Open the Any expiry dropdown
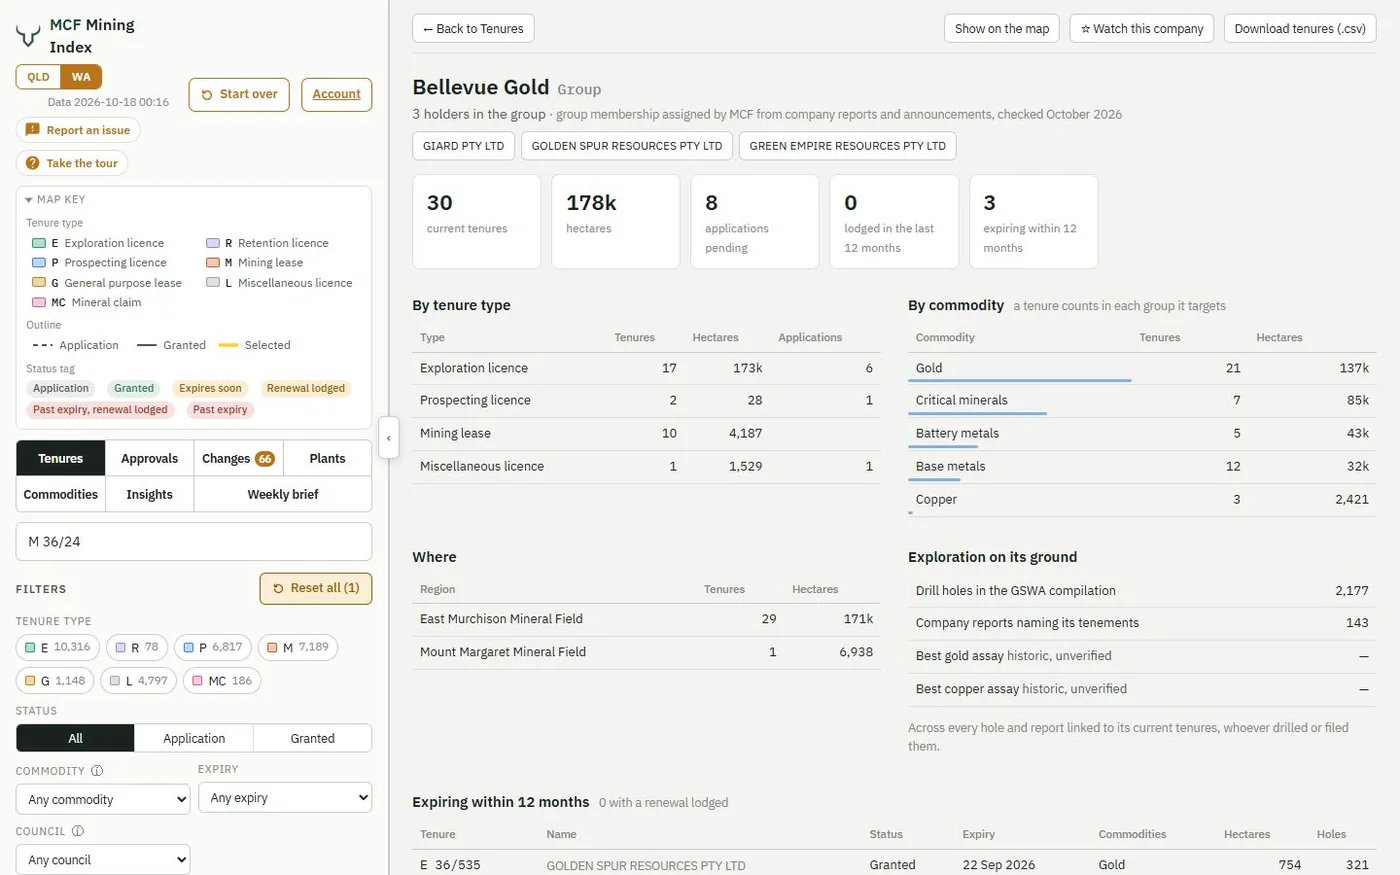The width and height of the screenshot is (1400, 875). (285, 798)
